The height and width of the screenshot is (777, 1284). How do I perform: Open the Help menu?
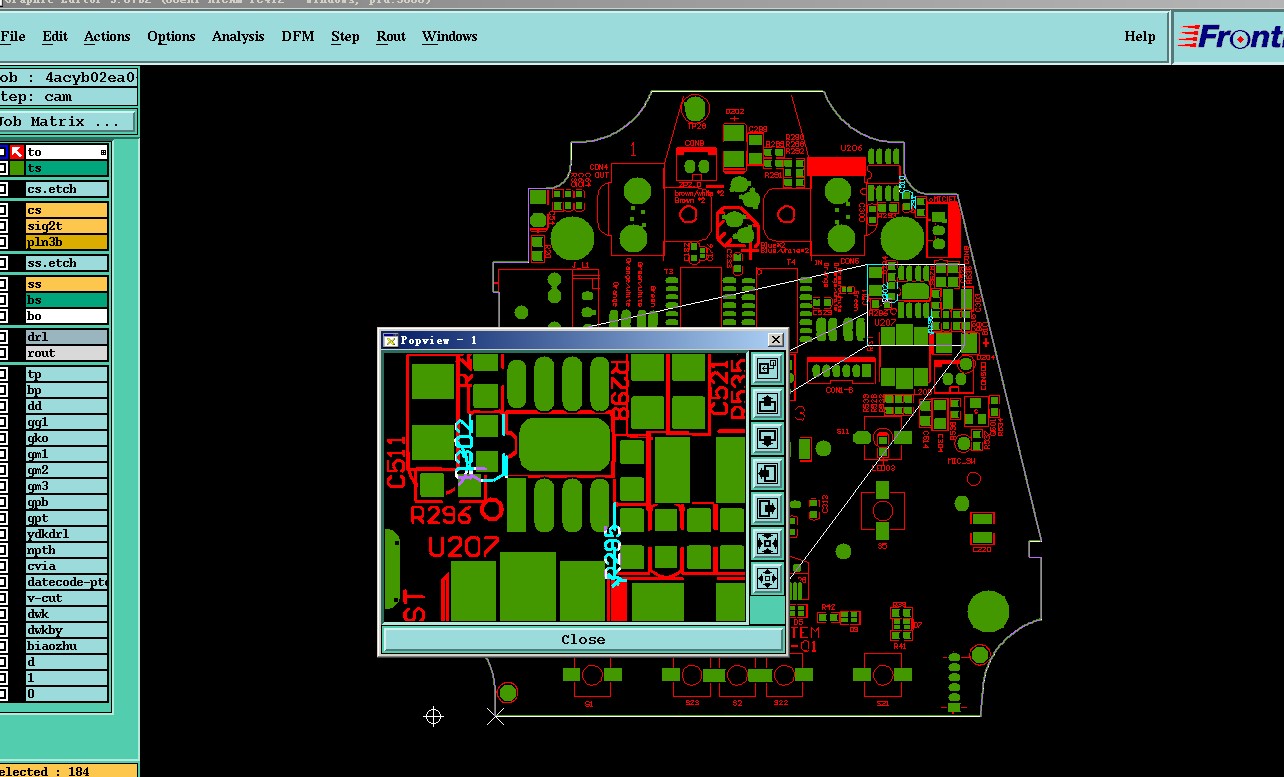point(1140,36)
